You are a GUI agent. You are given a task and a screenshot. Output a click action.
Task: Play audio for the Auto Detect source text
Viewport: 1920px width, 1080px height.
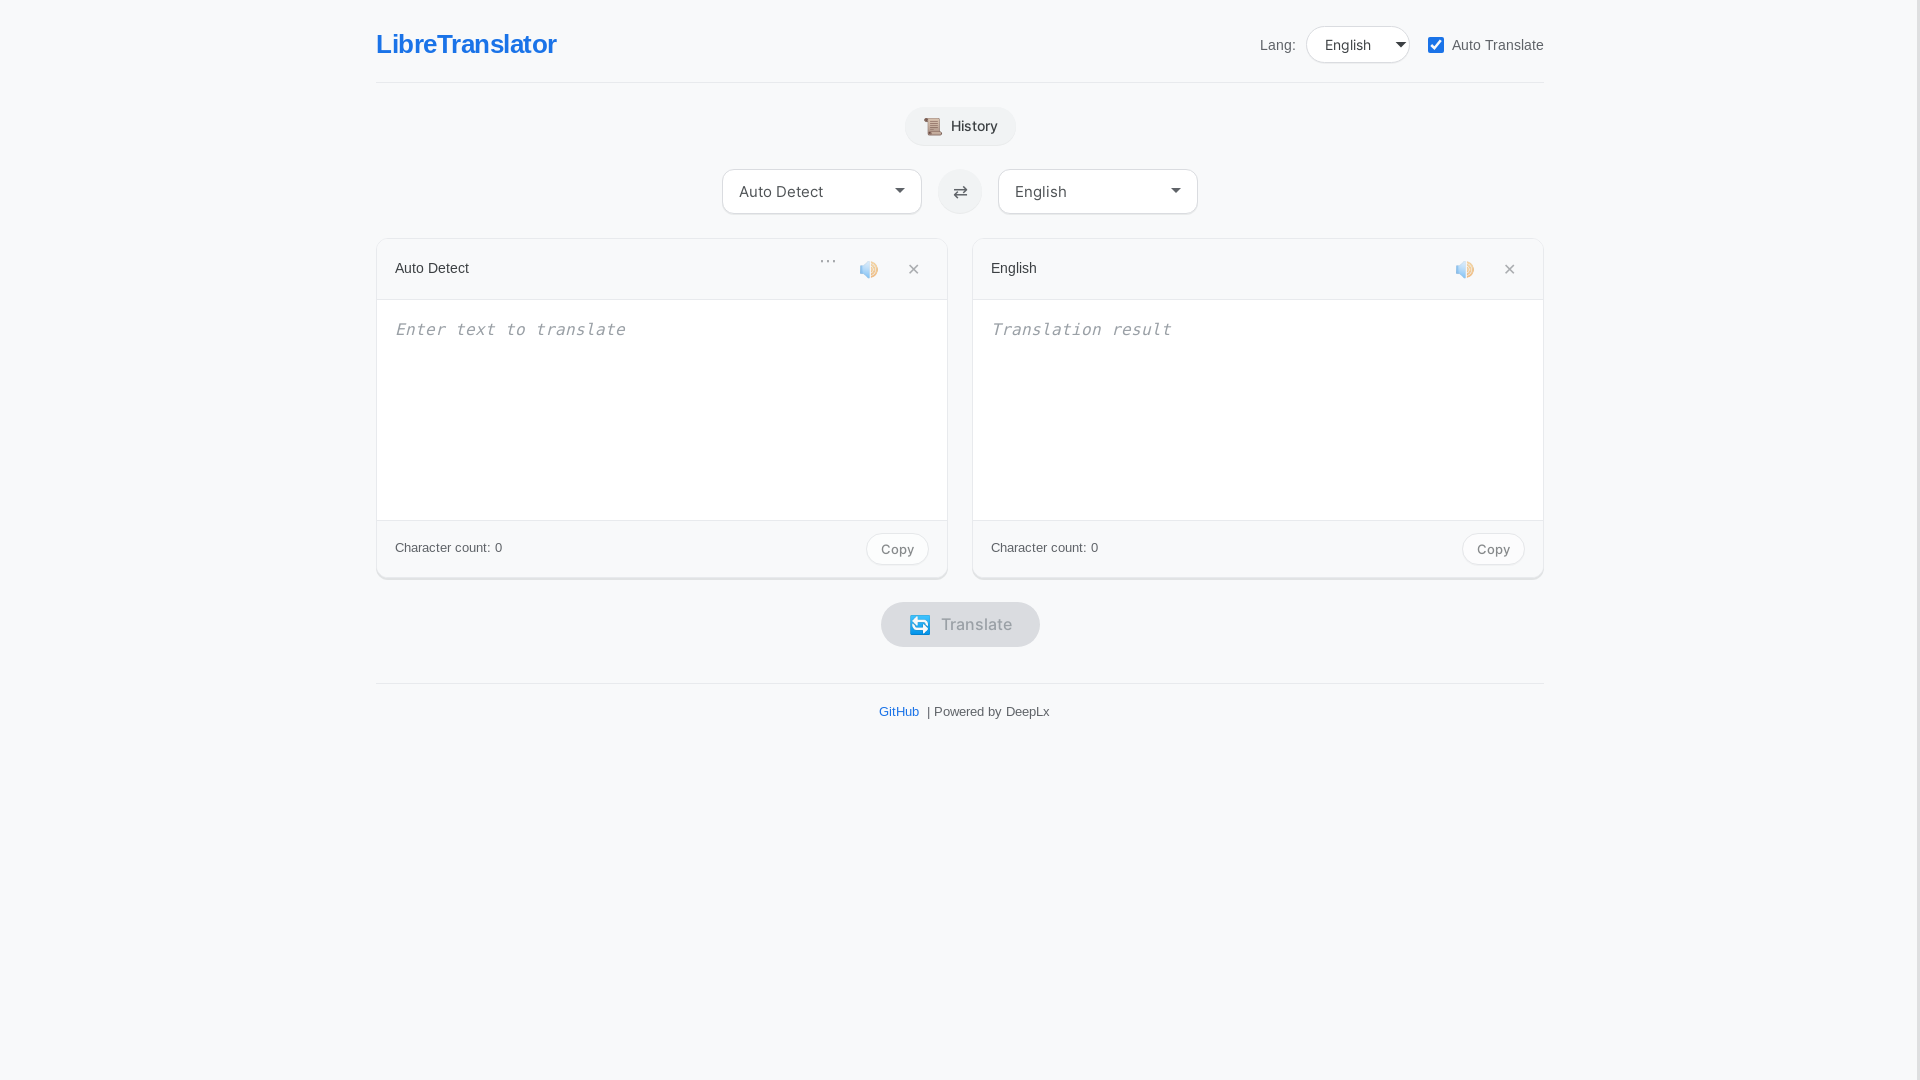pyautogui.click(x=869, y=270)
